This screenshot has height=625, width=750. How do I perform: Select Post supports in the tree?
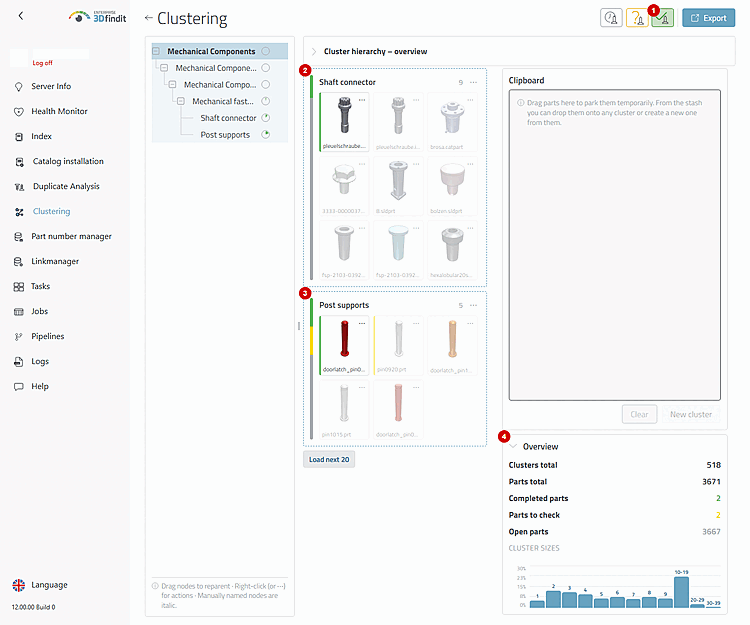click(x=225, y=135)
